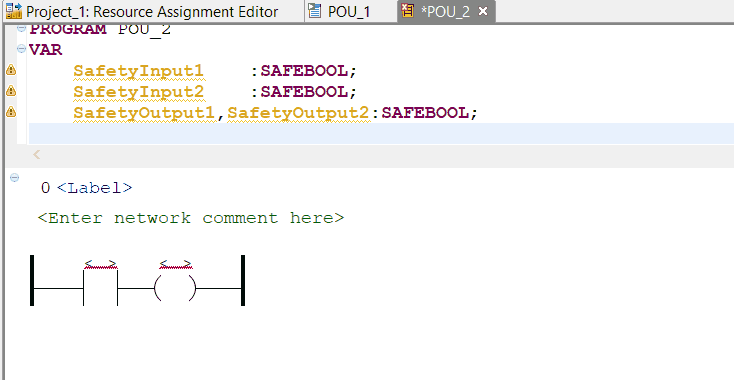
Task: Click warning marker beside SafetyInput1
Action: 10,71
